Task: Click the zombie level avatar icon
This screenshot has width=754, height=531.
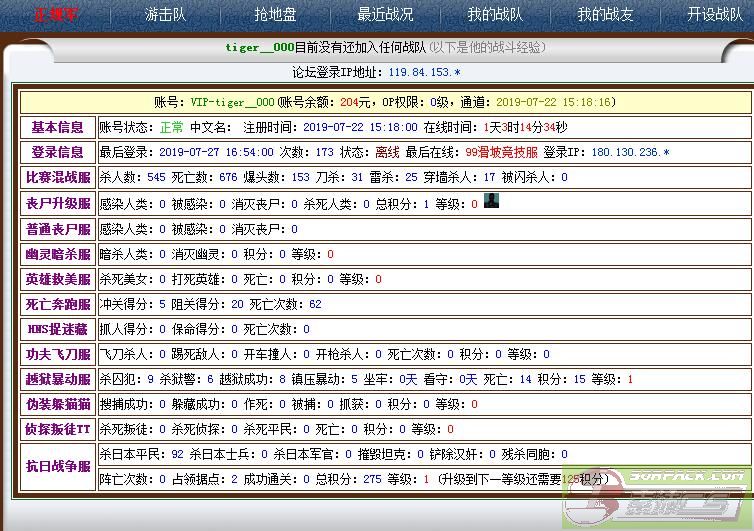Action: coord(490,201)
